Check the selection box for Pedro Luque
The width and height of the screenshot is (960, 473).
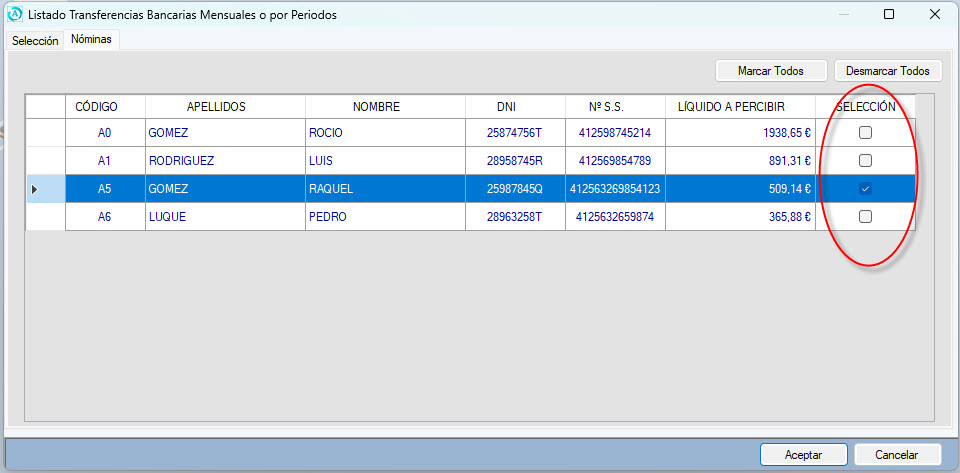click(866, 217)
